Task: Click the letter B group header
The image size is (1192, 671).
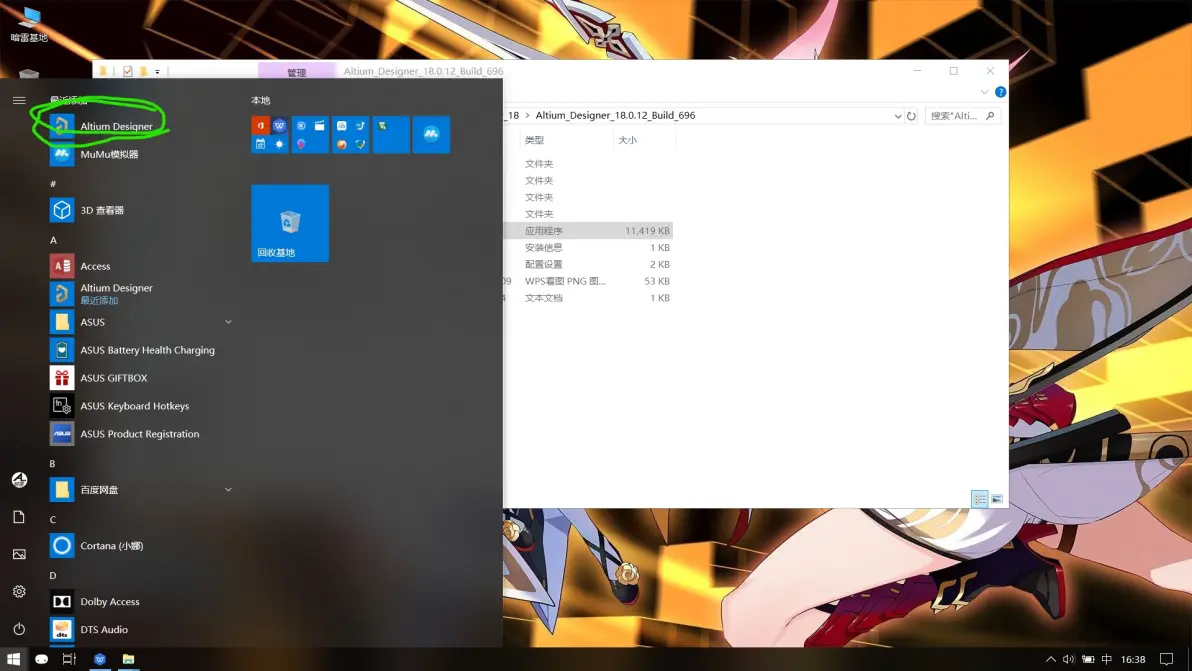Action: tap(52, 464)
